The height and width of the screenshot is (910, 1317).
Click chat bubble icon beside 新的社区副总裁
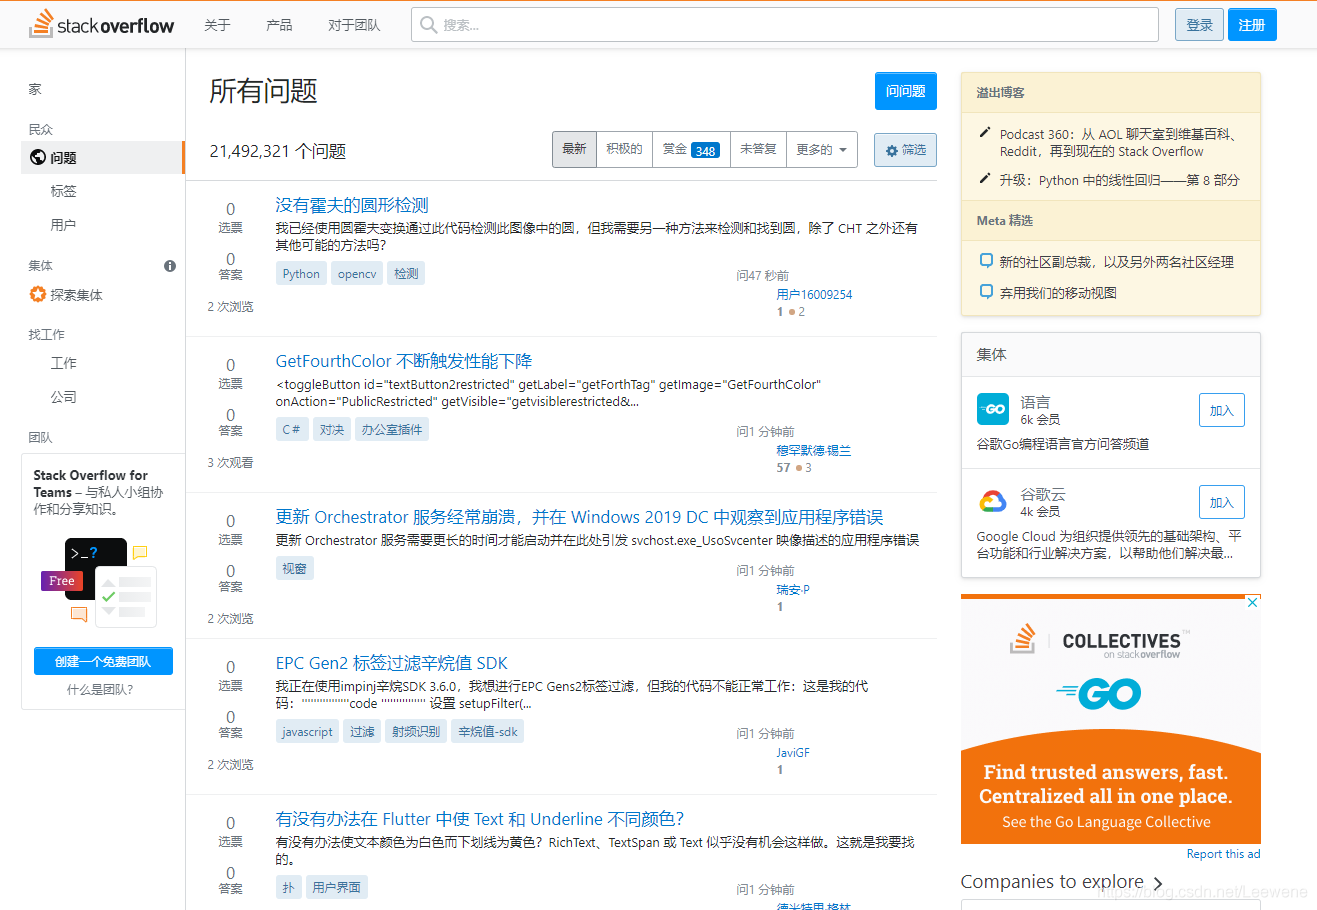986,261
